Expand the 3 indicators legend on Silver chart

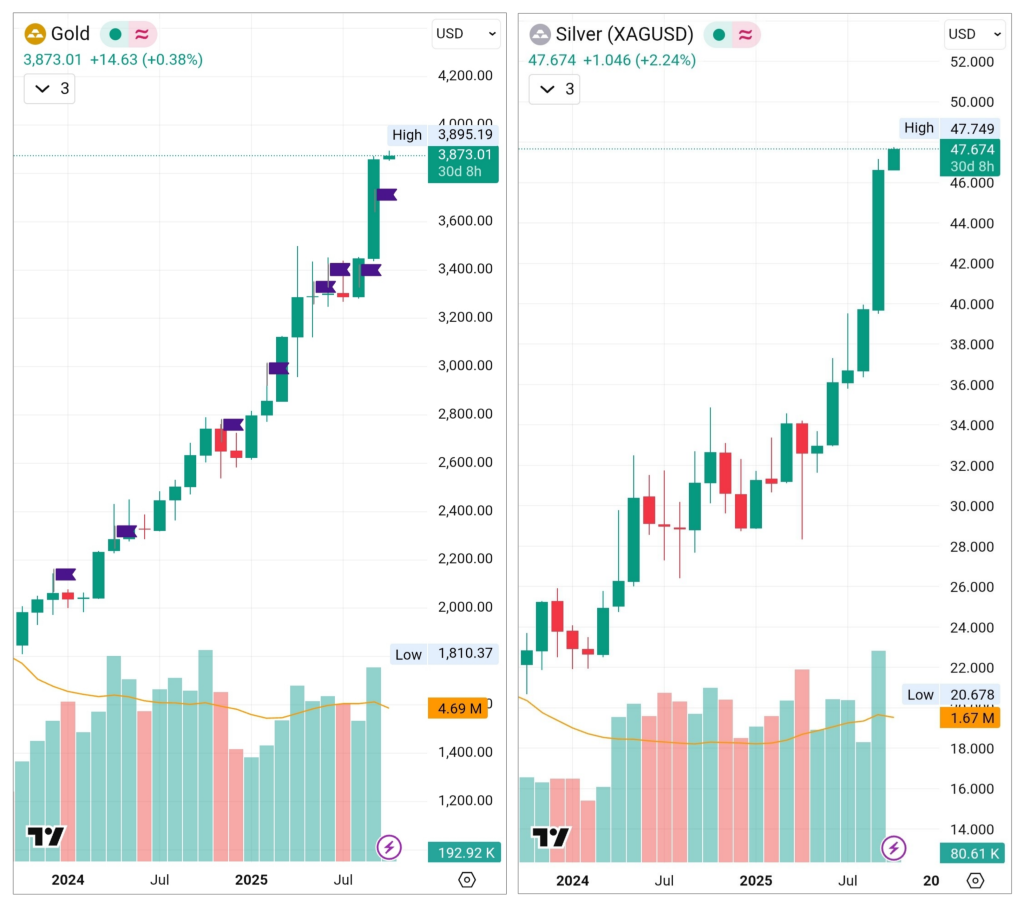pyautogui.click(x=555, y=89)
